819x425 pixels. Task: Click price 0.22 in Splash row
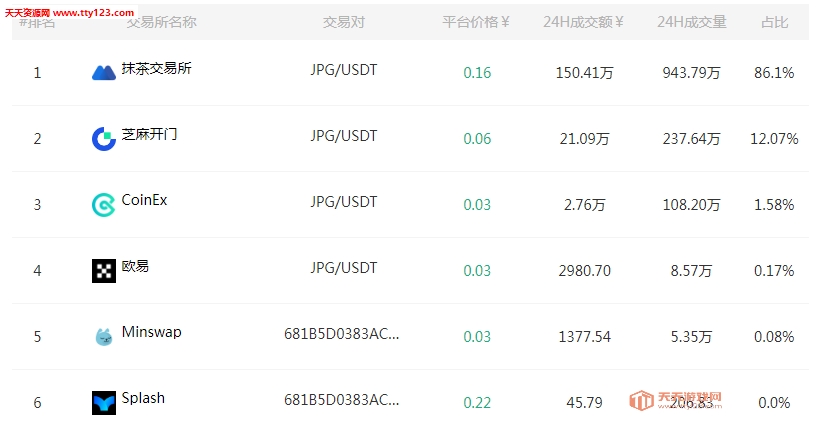click(477, 403)
